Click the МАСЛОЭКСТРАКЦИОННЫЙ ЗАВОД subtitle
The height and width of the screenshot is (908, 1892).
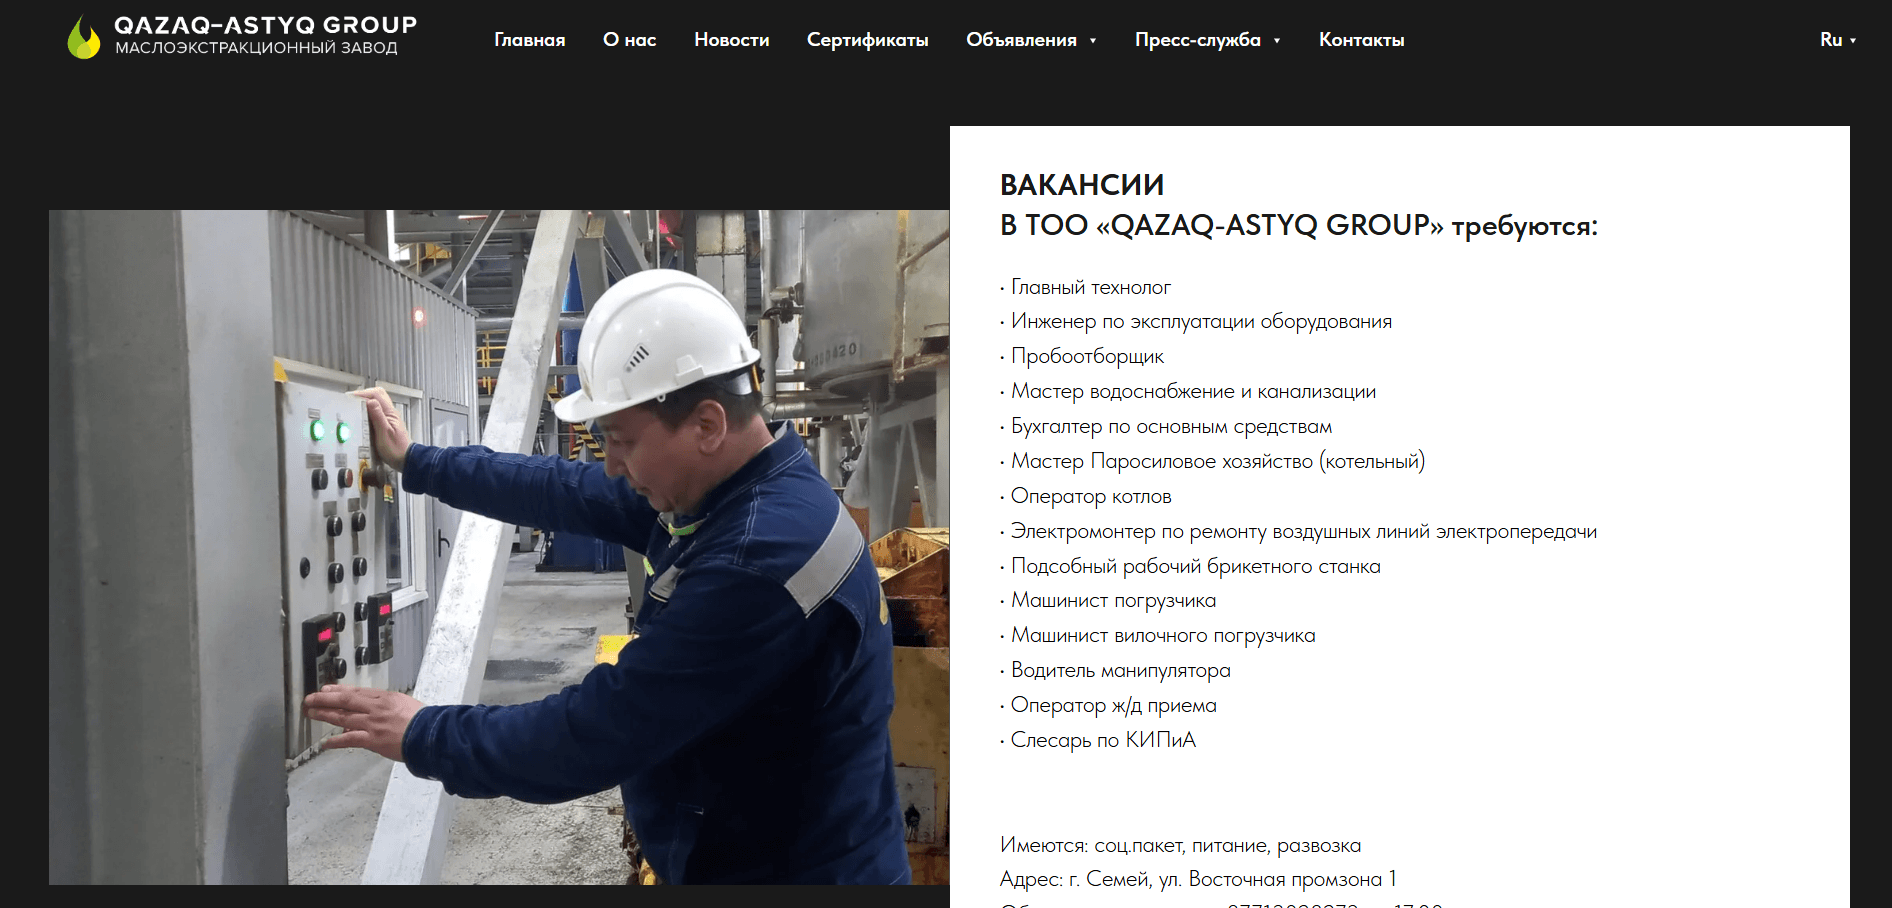coord(256,48)
